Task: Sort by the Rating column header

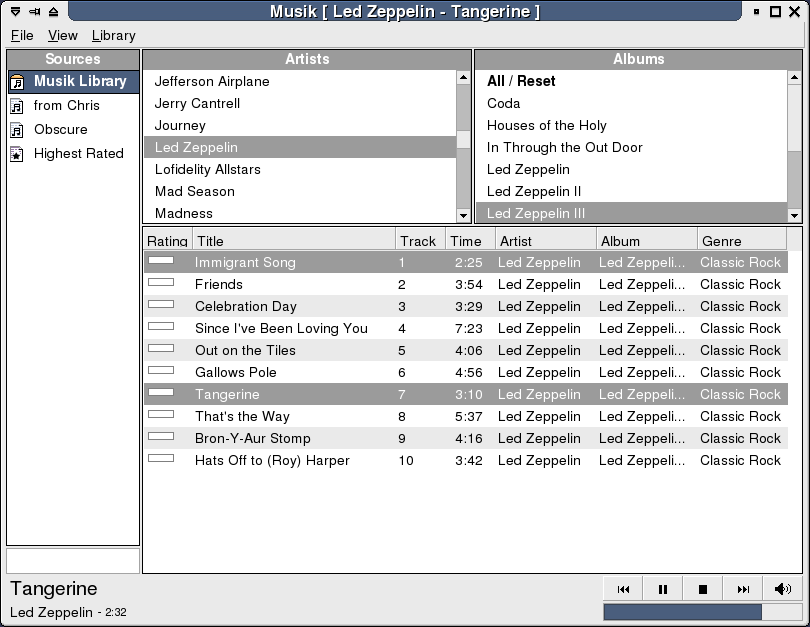Action: click(x=167, y=241)
